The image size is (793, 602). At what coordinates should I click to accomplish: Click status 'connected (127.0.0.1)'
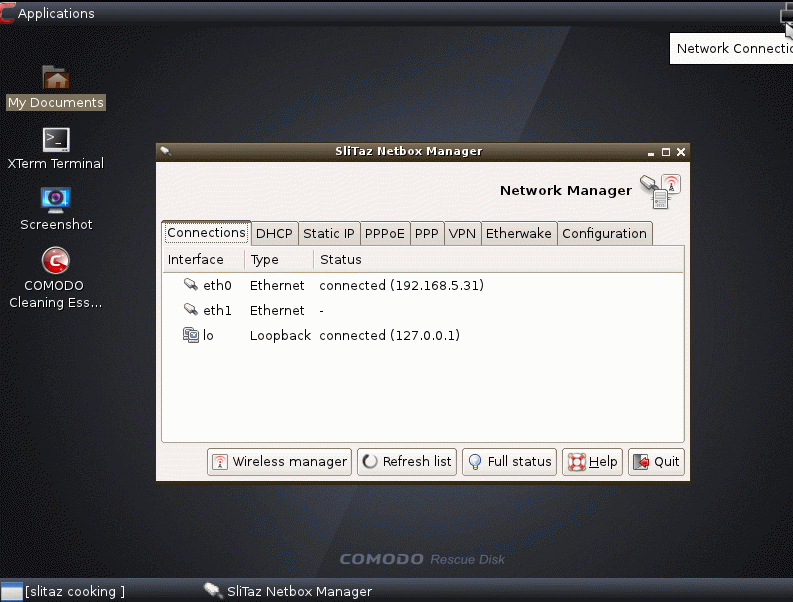(x=389, y=335)
